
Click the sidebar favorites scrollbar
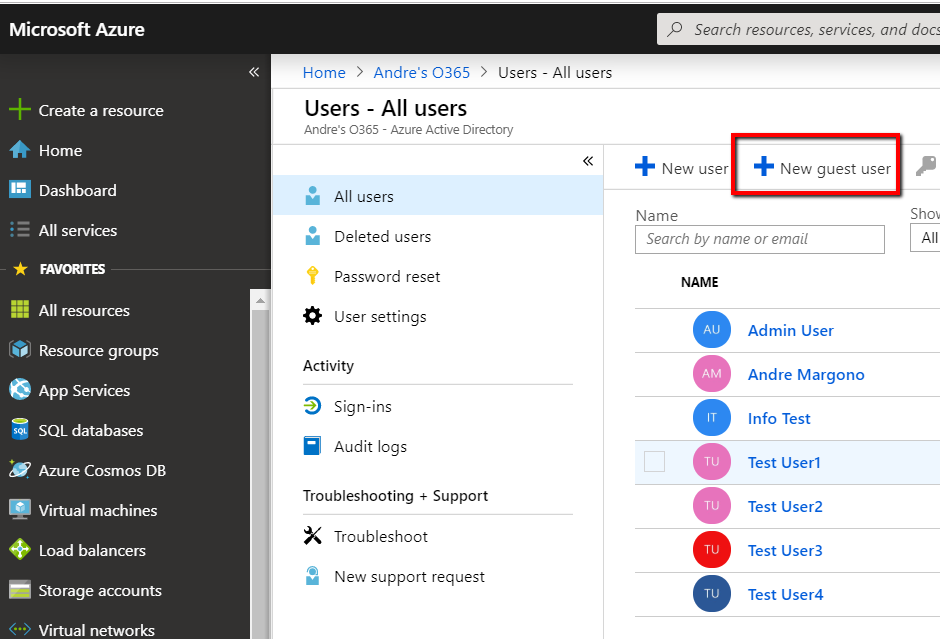click(259, 450)
